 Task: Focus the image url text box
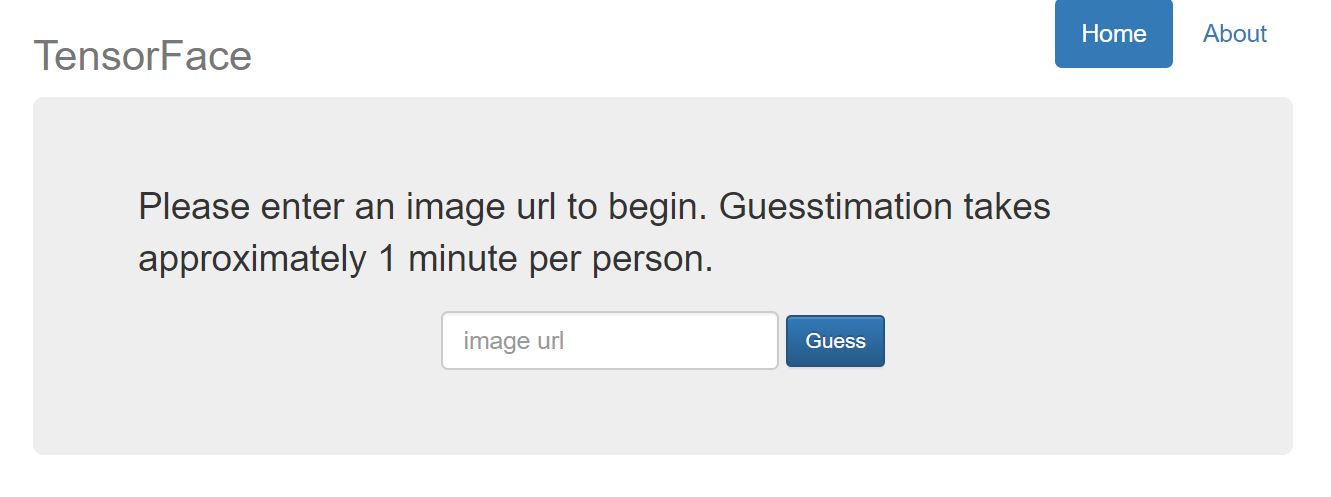(609, 341)
